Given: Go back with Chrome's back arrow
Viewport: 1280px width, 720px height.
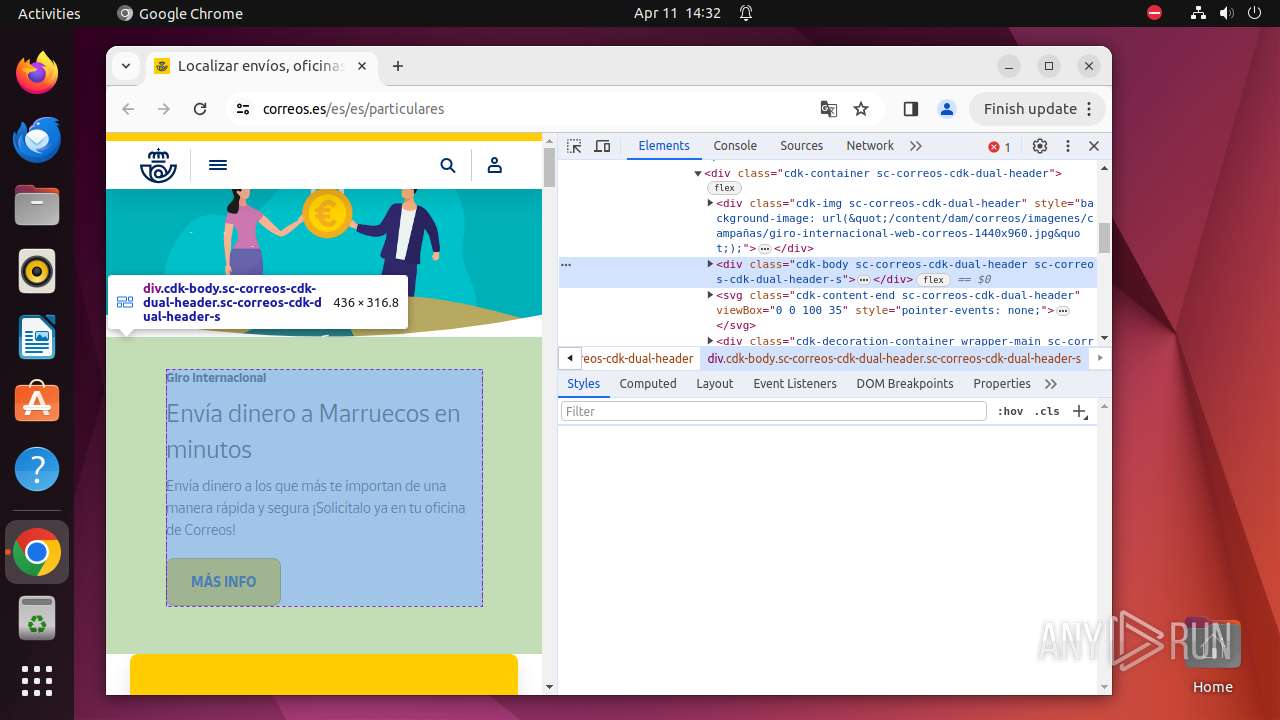Looking at the screenshot, I should click(128, 109).
